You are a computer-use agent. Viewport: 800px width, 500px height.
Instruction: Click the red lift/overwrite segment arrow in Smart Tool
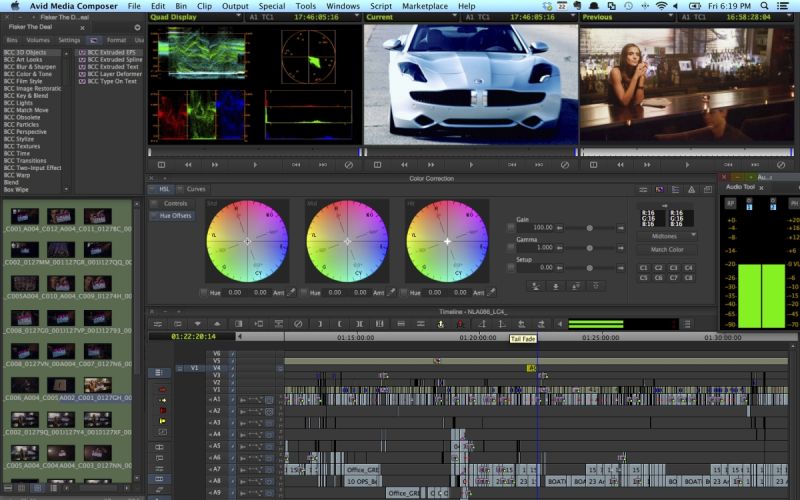coord(162,389)
